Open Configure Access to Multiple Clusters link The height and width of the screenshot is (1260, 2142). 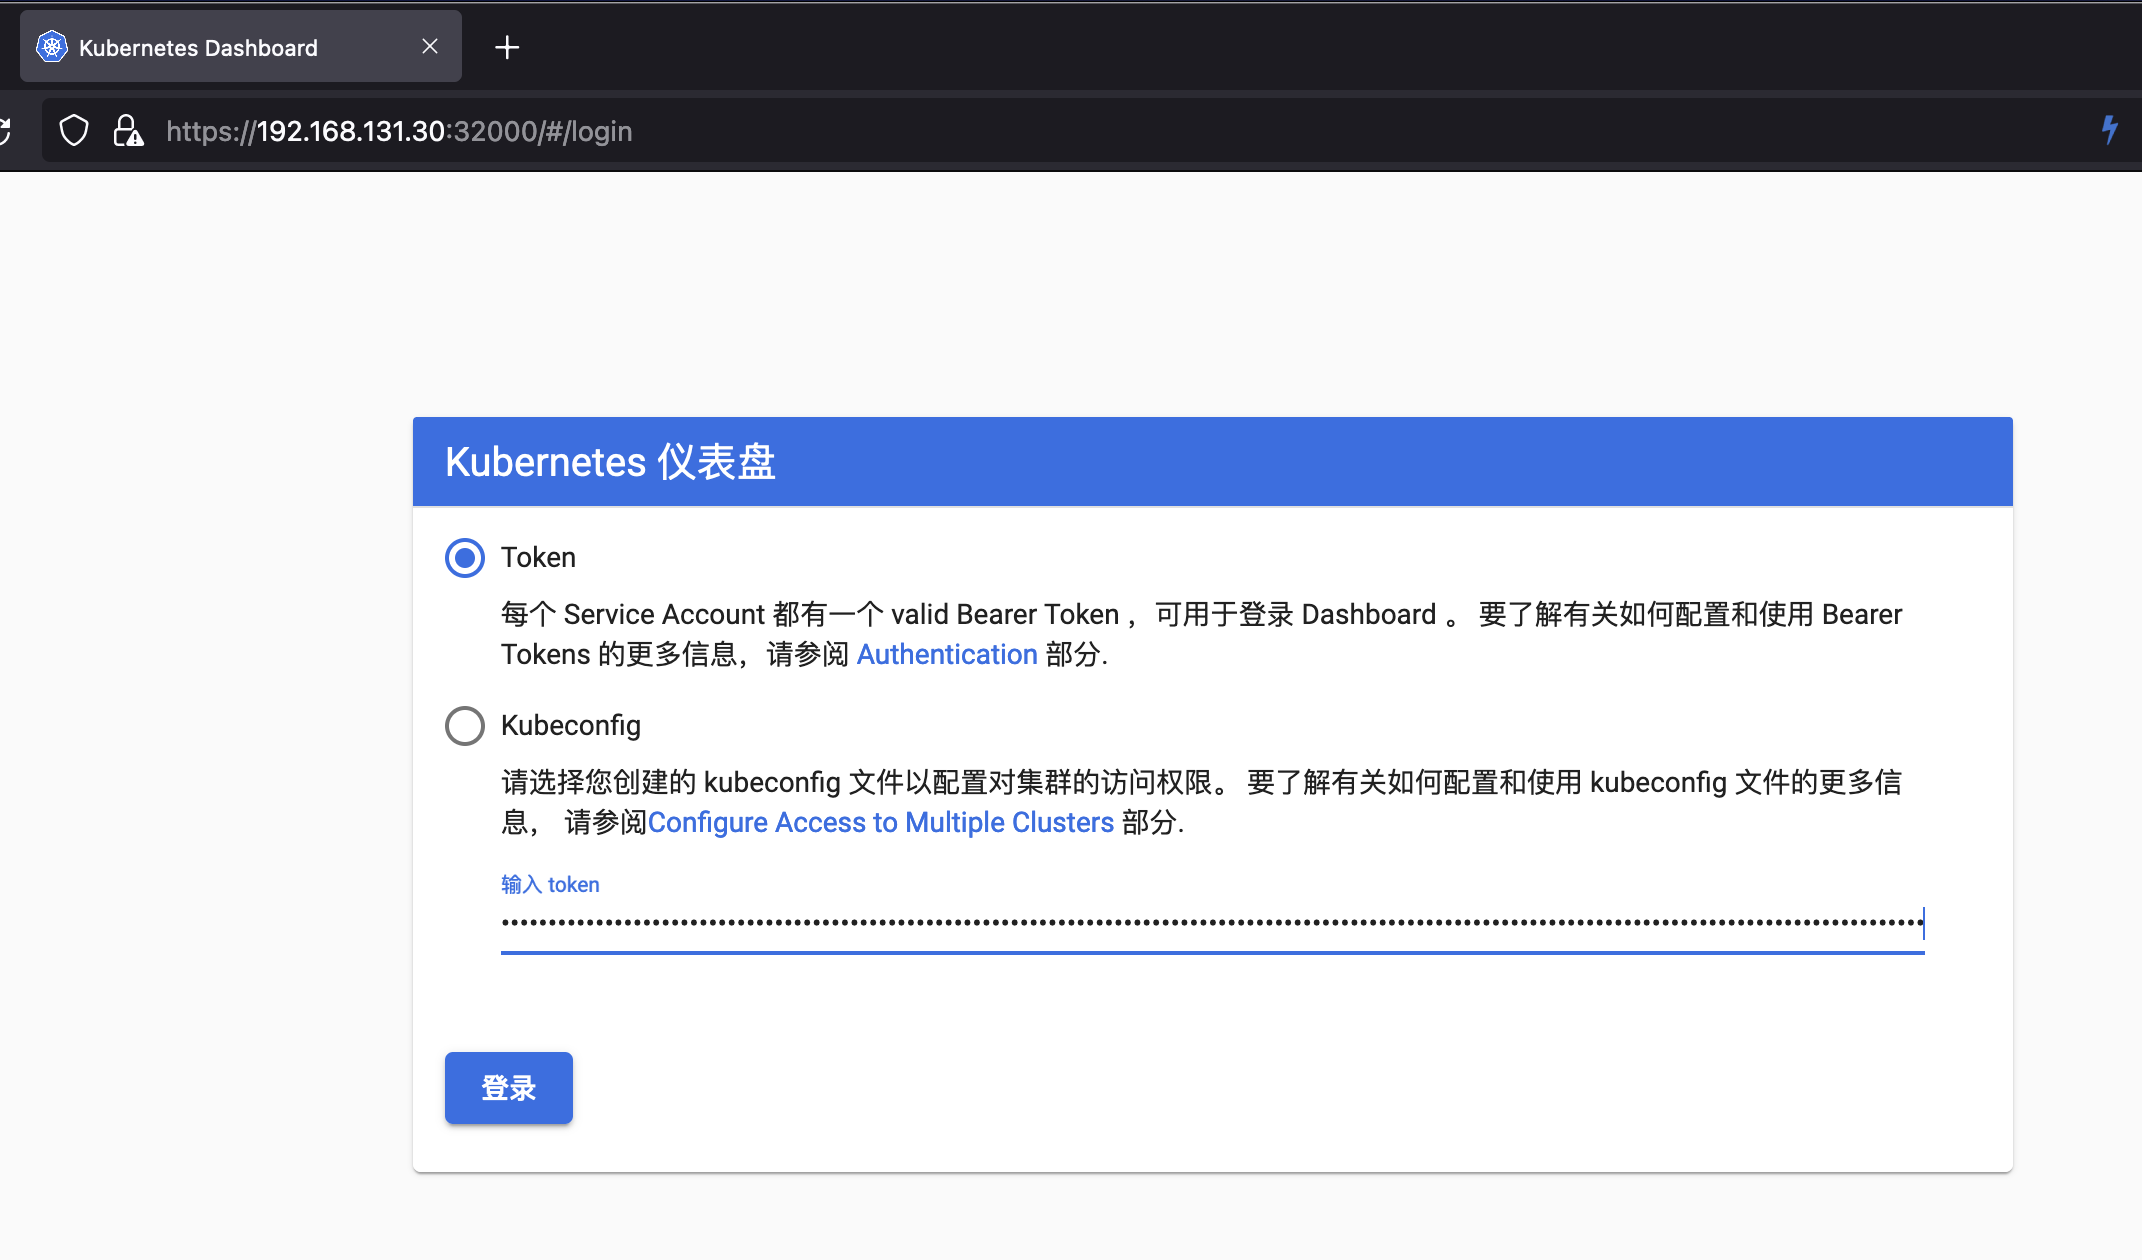click(880, 823)
